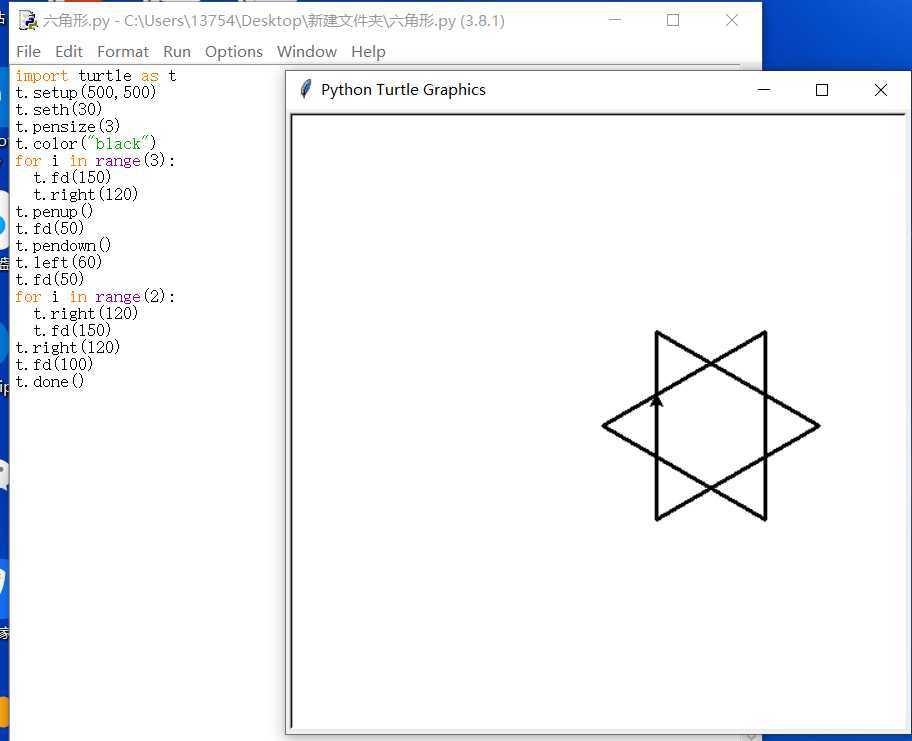912x741 pixels.
Task: Open the Edit menu
Action: 69,52
